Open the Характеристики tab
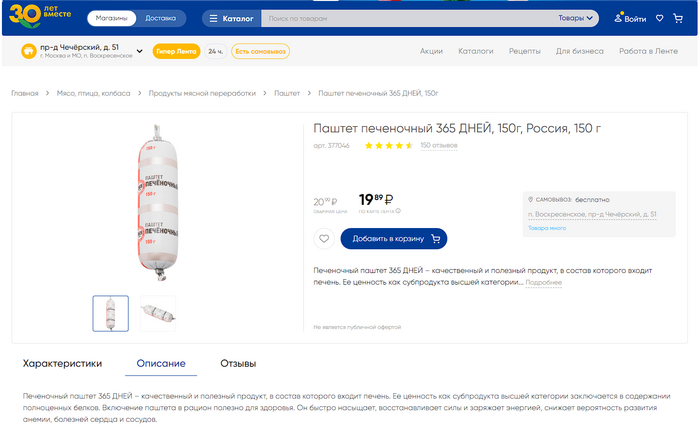The width and height of the screenshot is (700, 430). [x=62, y=363]
